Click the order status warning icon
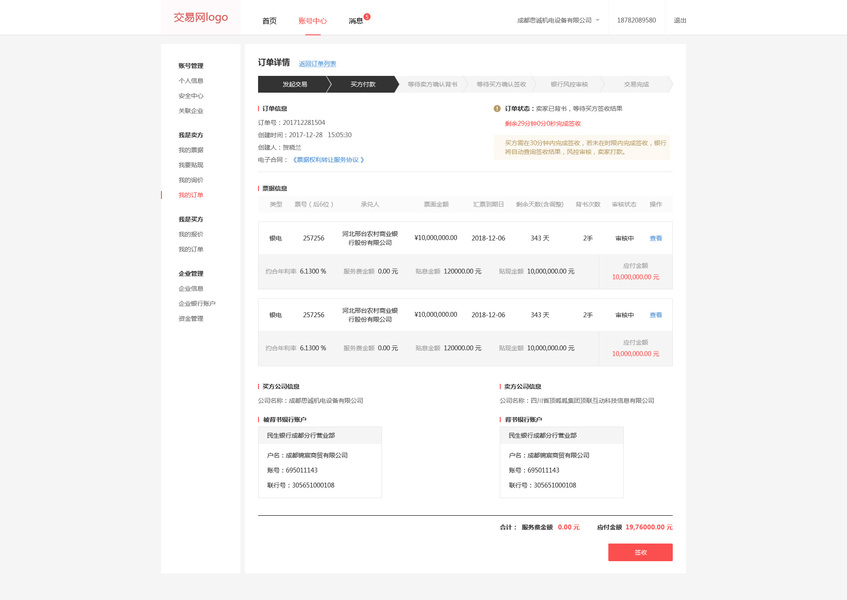847x600 pixels. (497, 109)
